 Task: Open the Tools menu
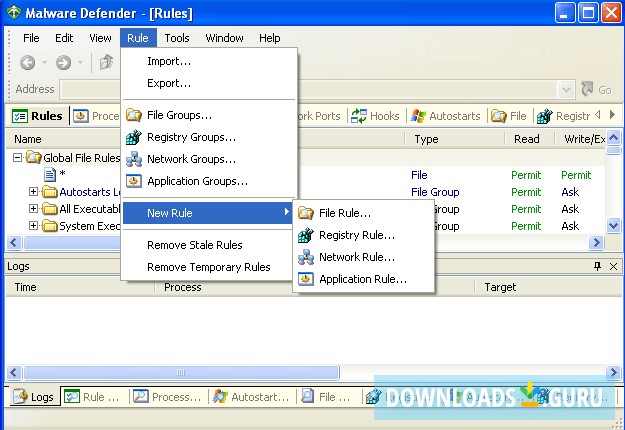[177, 38]
